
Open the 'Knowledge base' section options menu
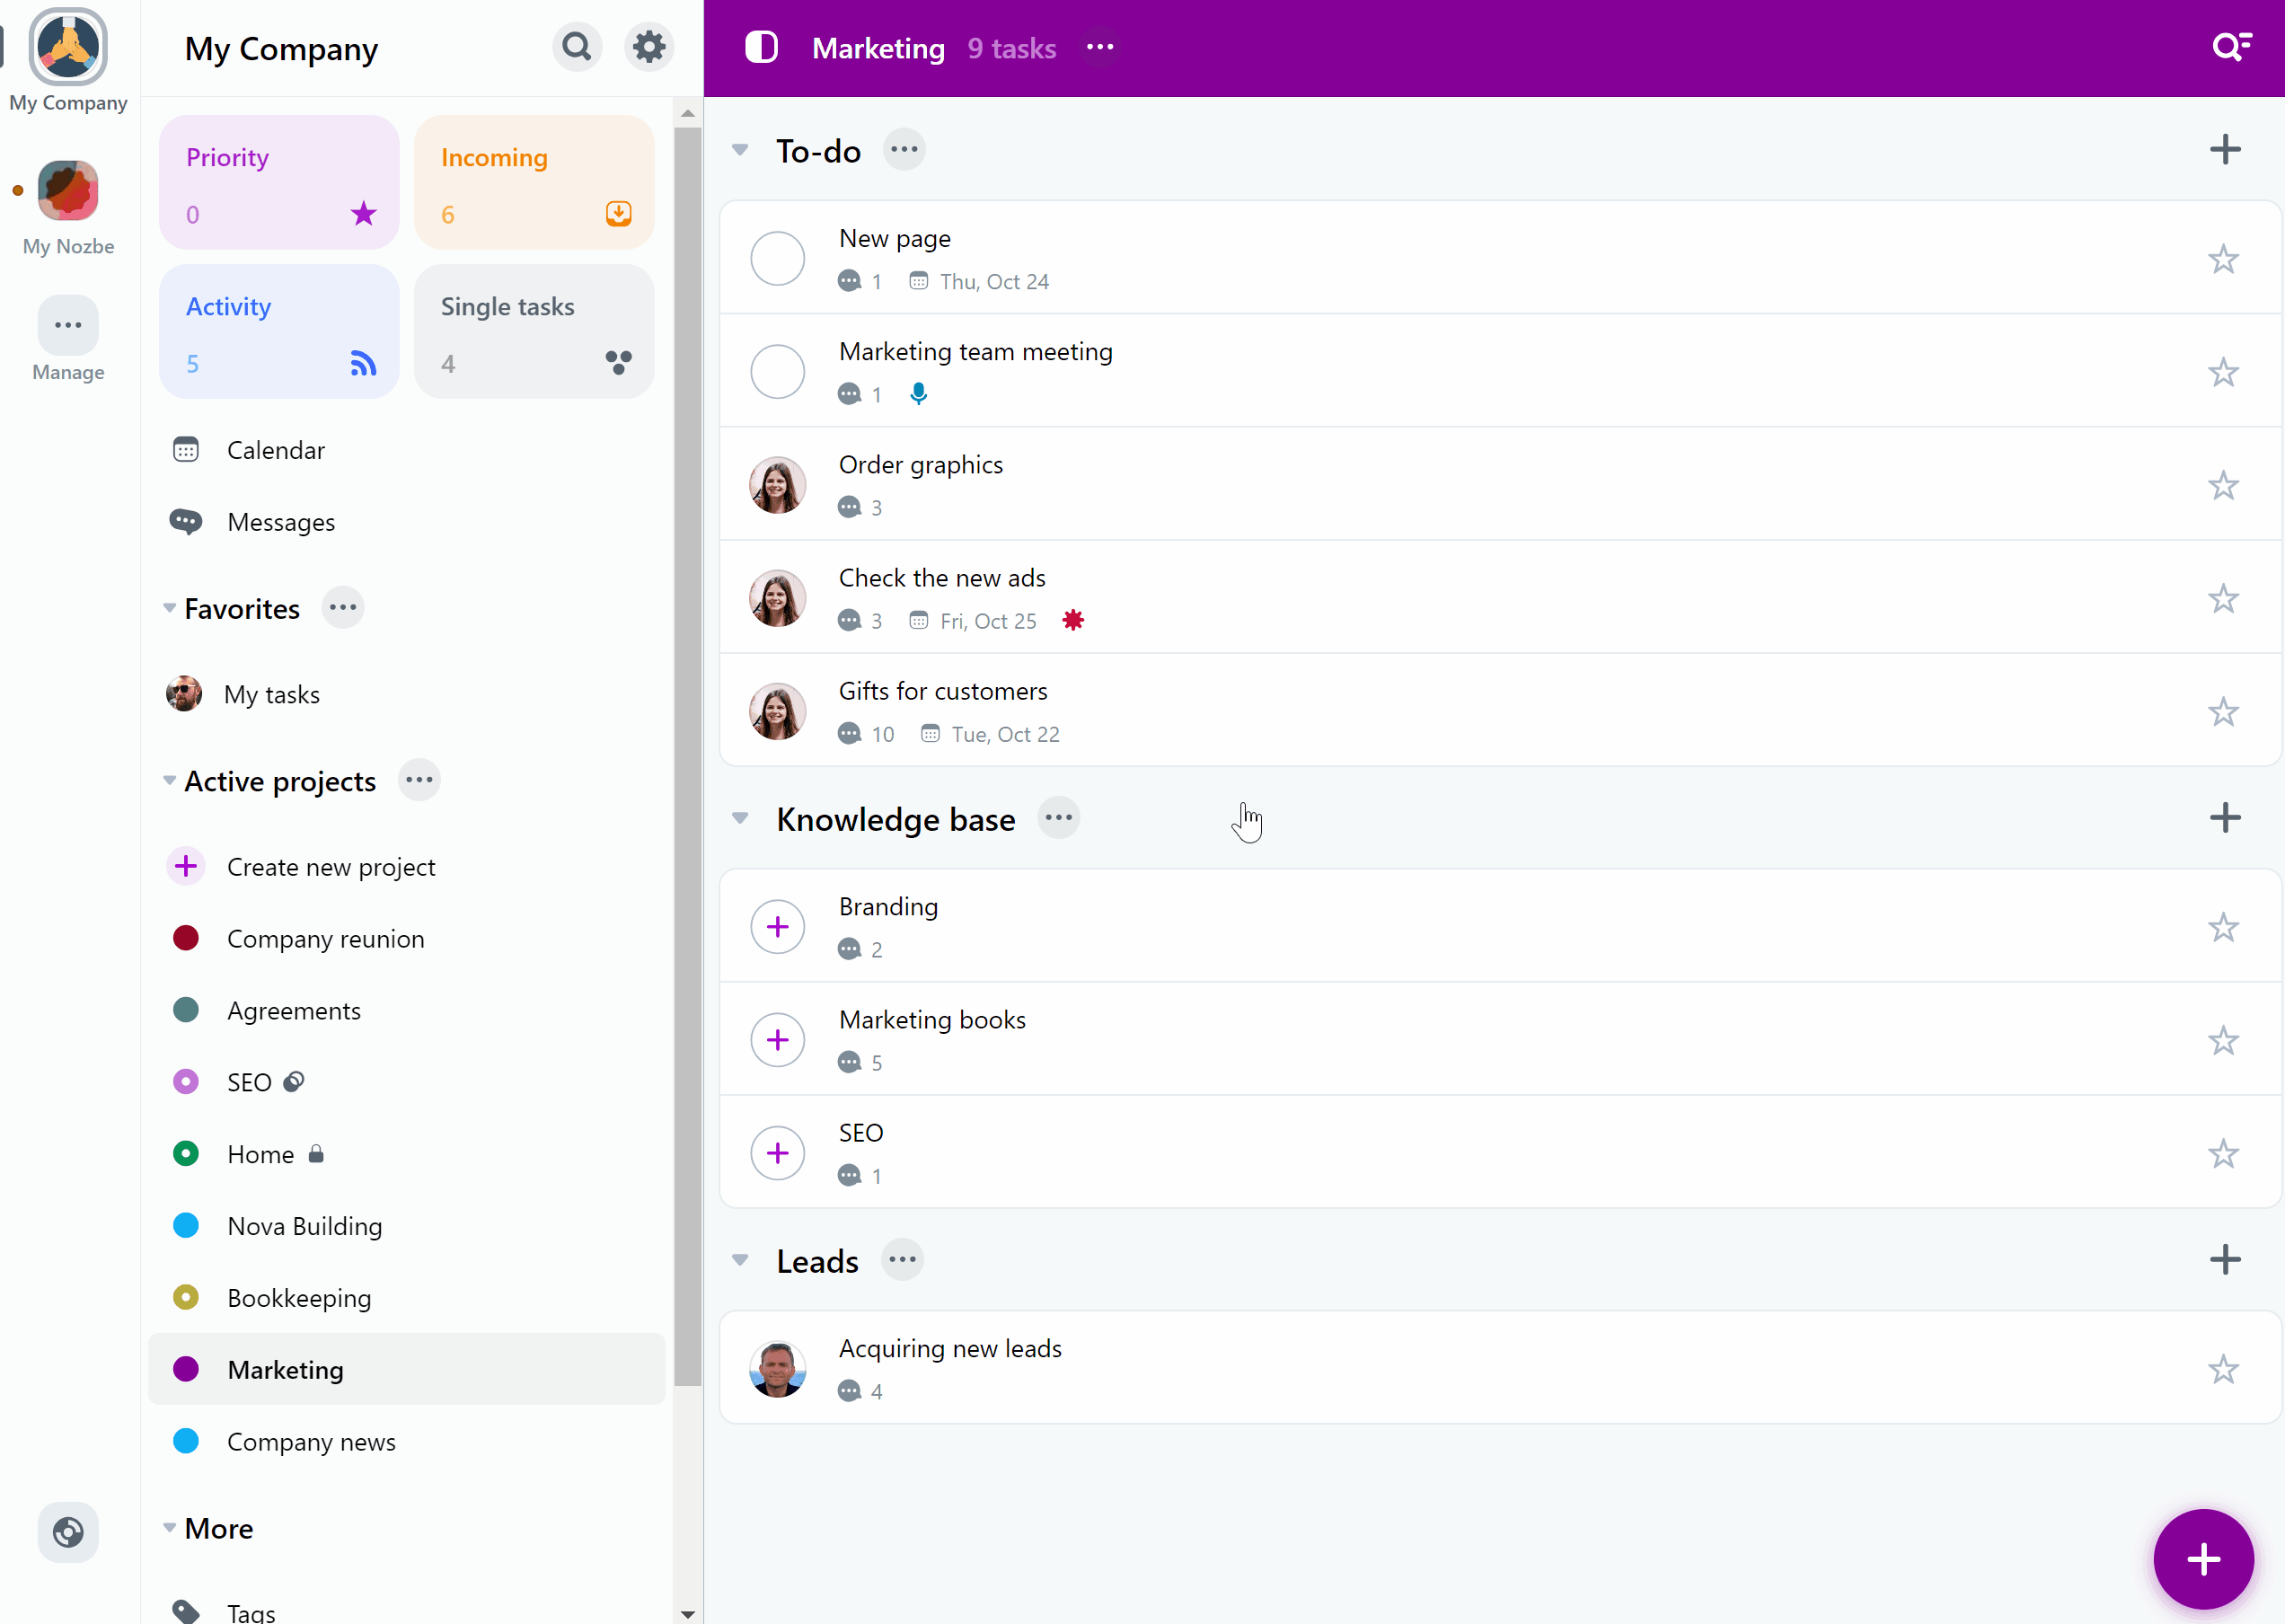1060,817
